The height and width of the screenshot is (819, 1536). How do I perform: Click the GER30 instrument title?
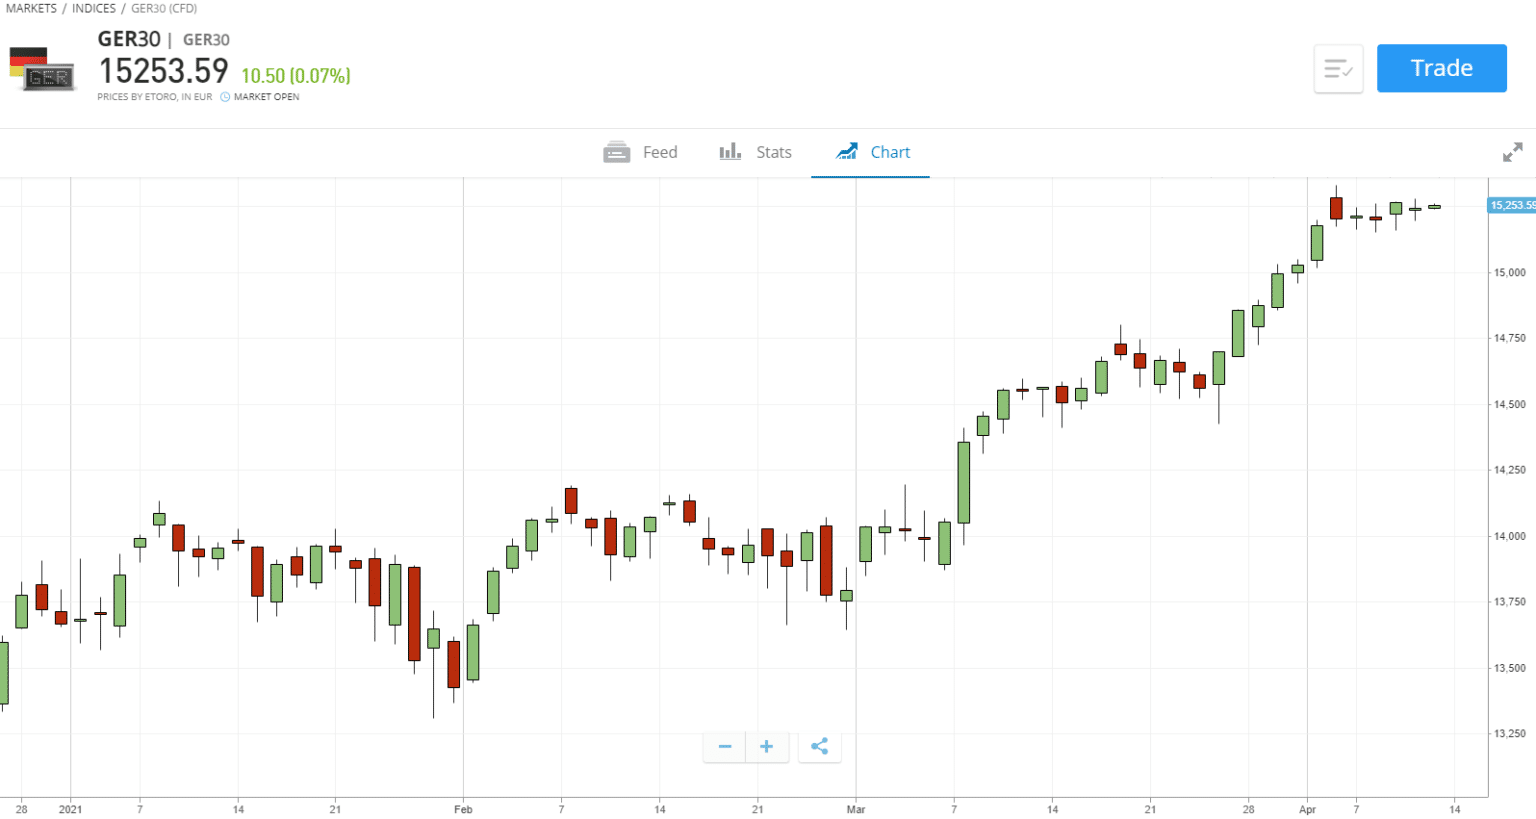(x=129, y=39)
